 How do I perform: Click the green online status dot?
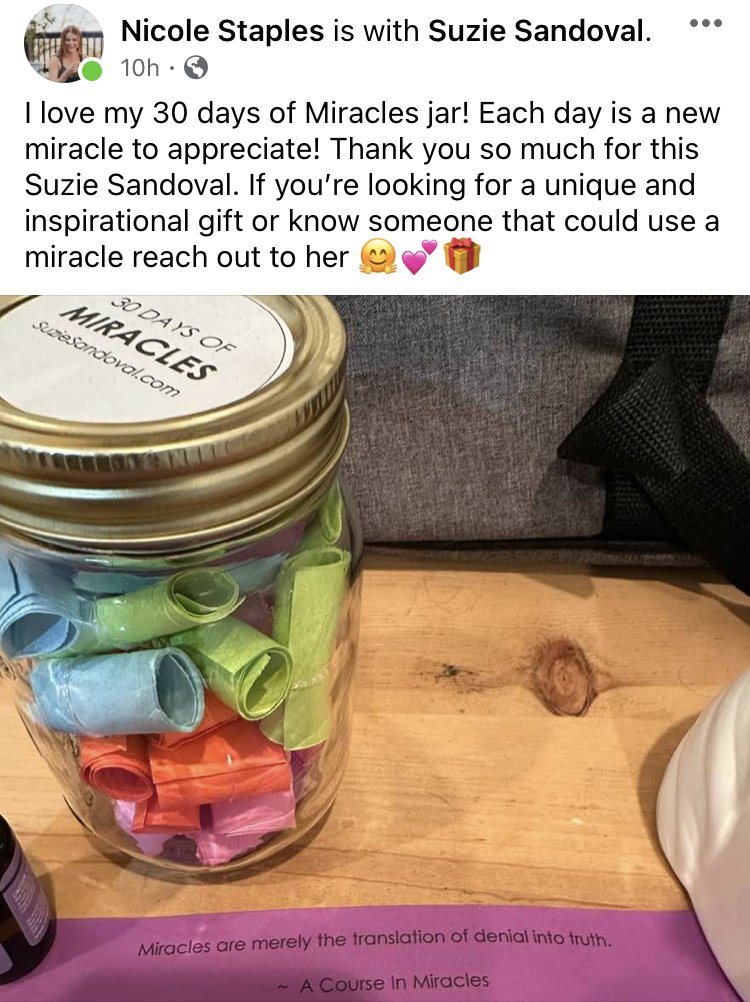91,70
